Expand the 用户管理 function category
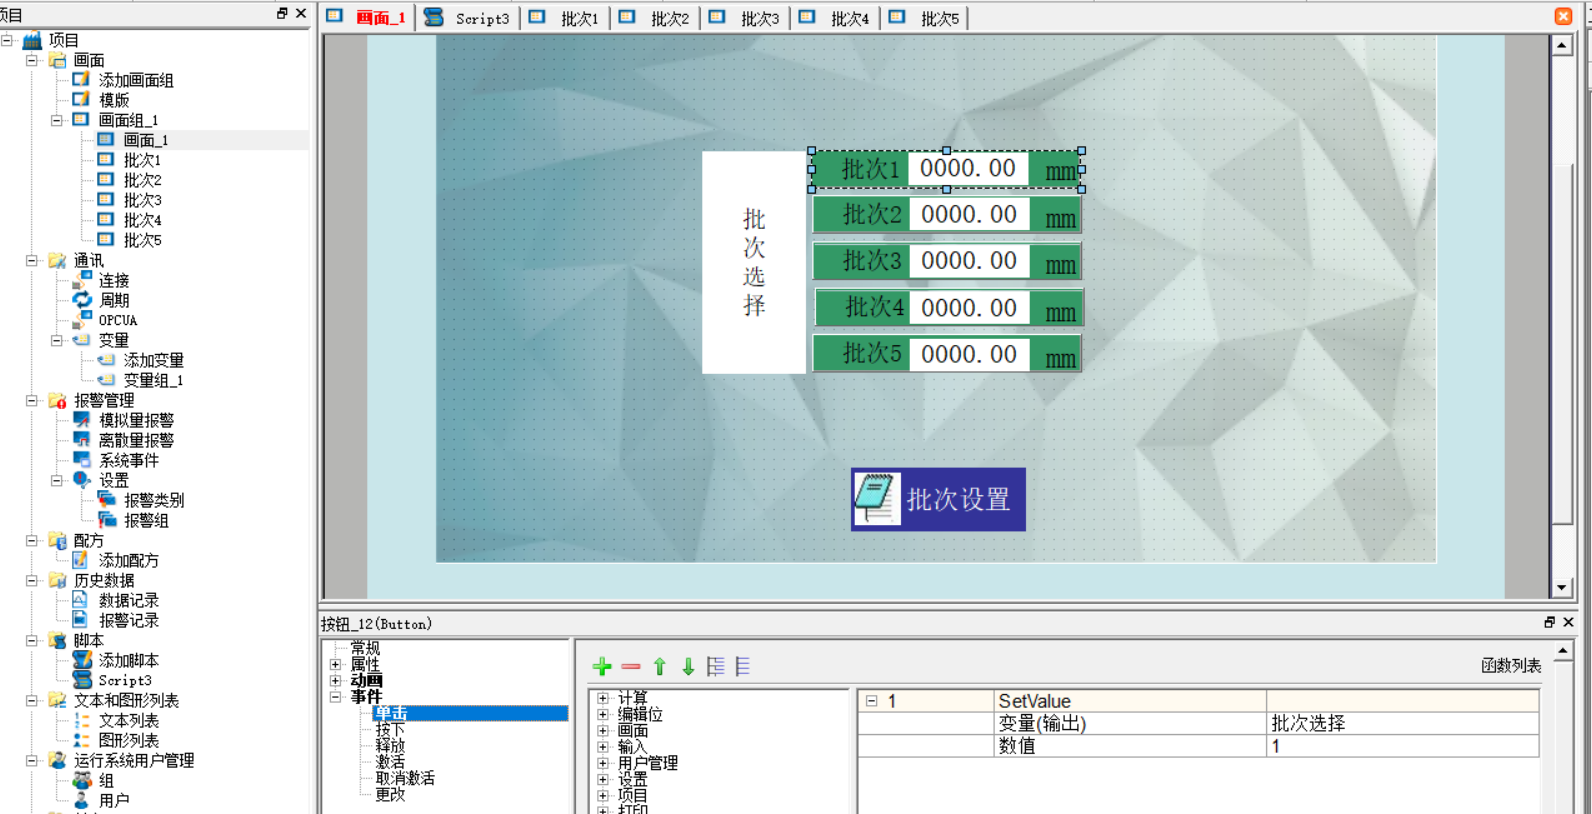This screenshot has height=814, width=1592. coord(603,763)
